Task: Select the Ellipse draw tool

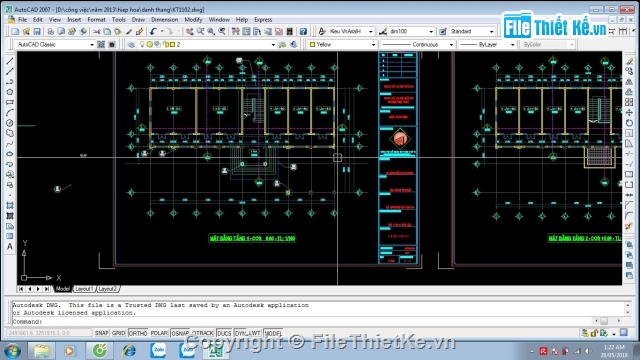Action: pyautogui.click(x=10, y=154)
